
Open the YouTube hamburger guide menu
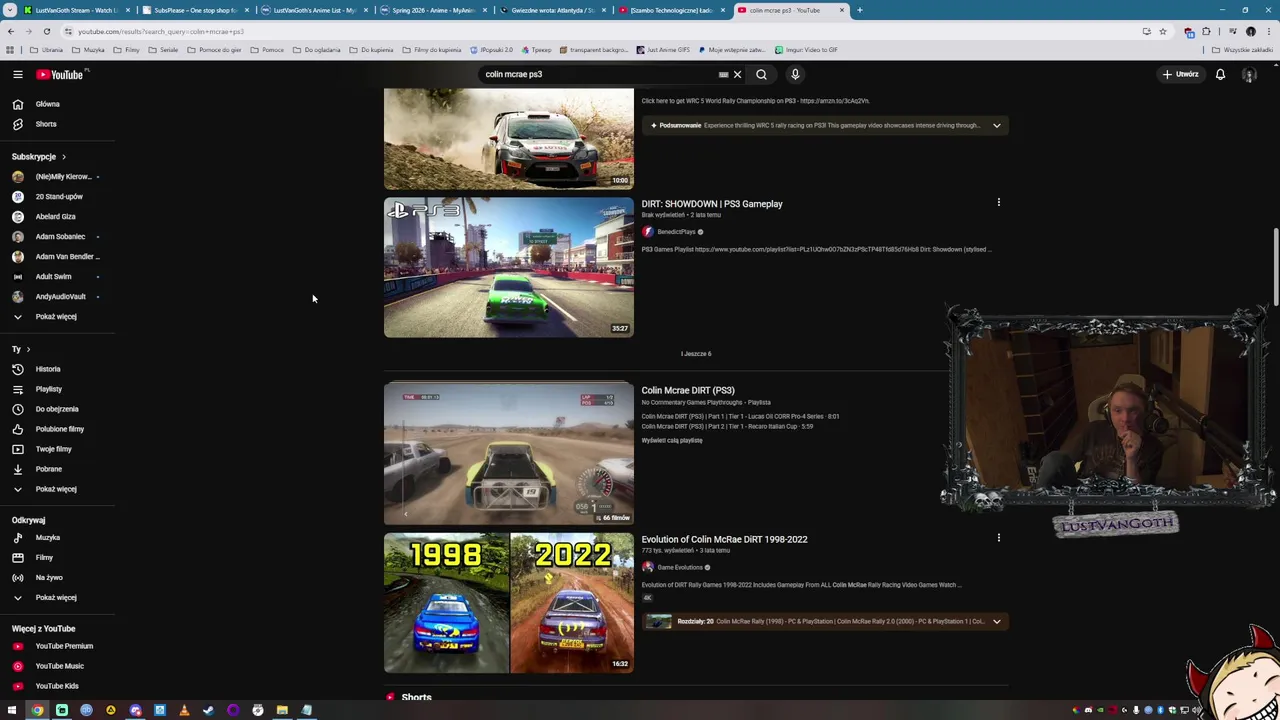17,74
